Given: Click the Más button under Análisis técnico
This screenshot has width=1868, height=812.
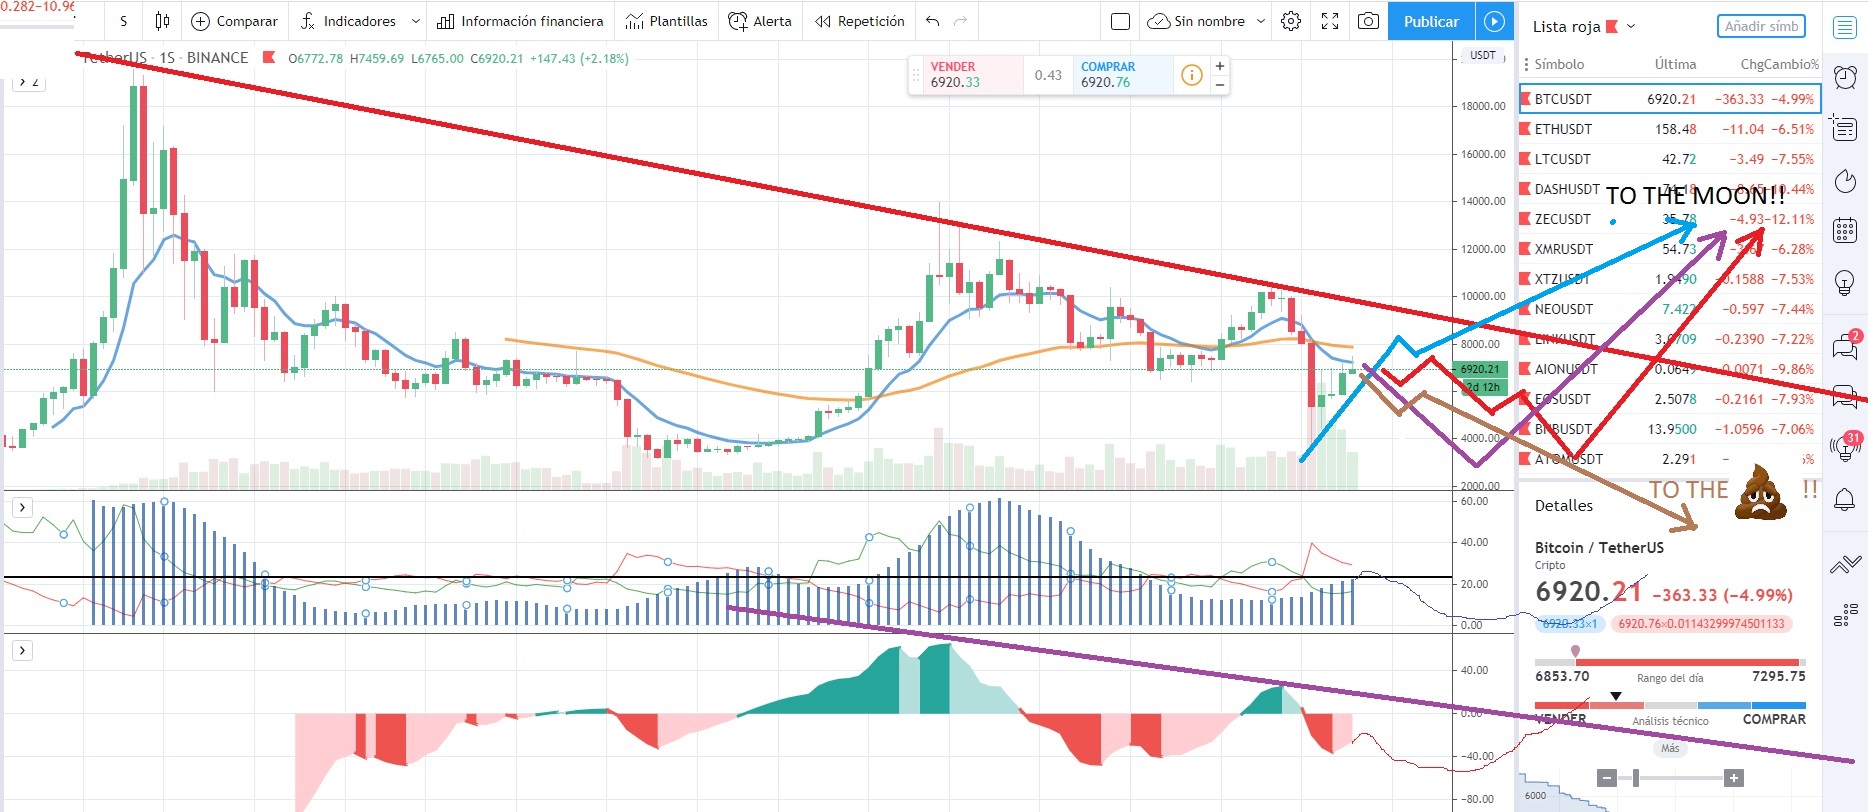Looking at the screenshot, I should [1670, 748].
